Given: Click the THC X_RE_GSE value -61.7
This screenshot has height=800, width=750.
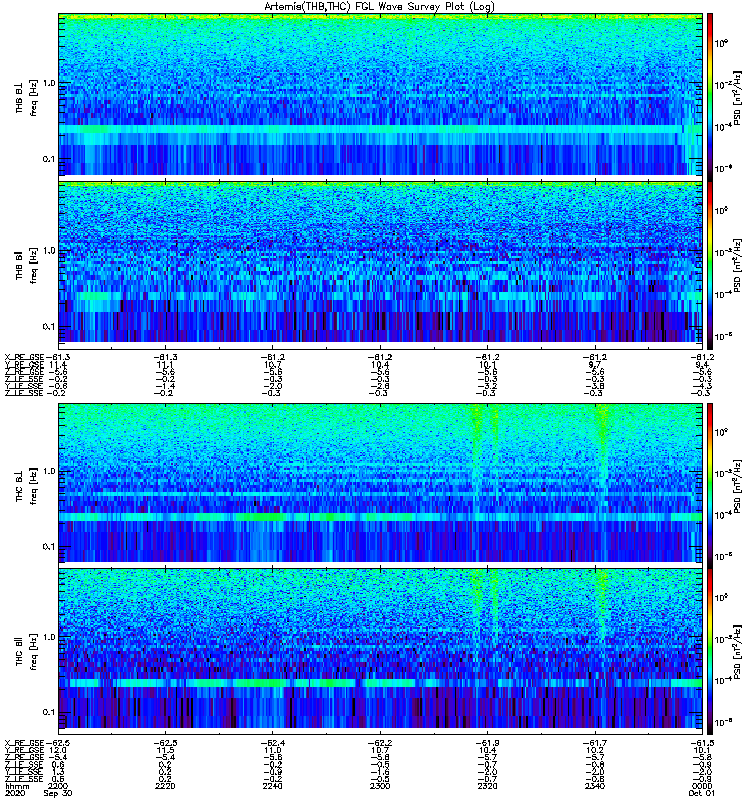Looking at the screenshot, I should click(593, 743).
